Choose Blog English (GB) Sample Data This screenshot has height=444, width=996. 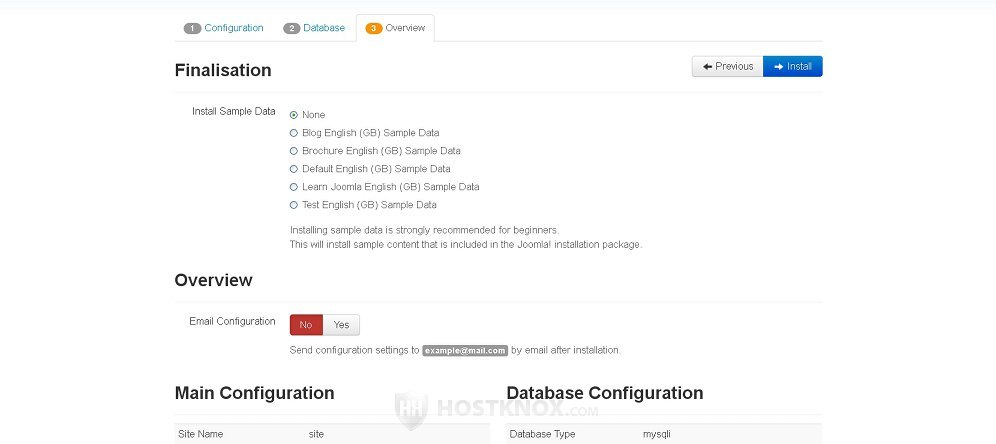coord(294,133)
